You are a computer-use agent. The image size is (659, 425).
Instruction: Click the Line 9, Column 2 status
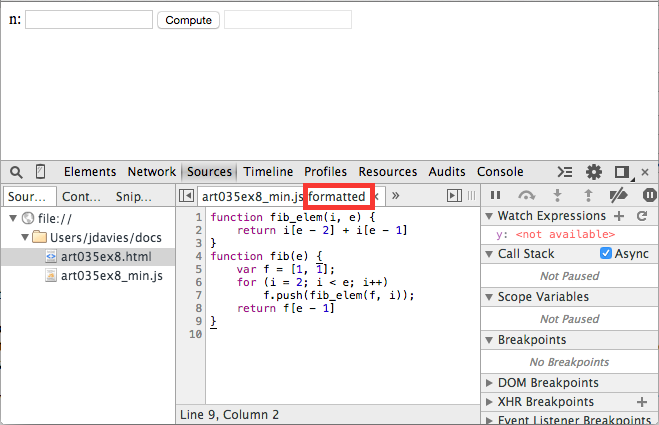coord(229,415)
